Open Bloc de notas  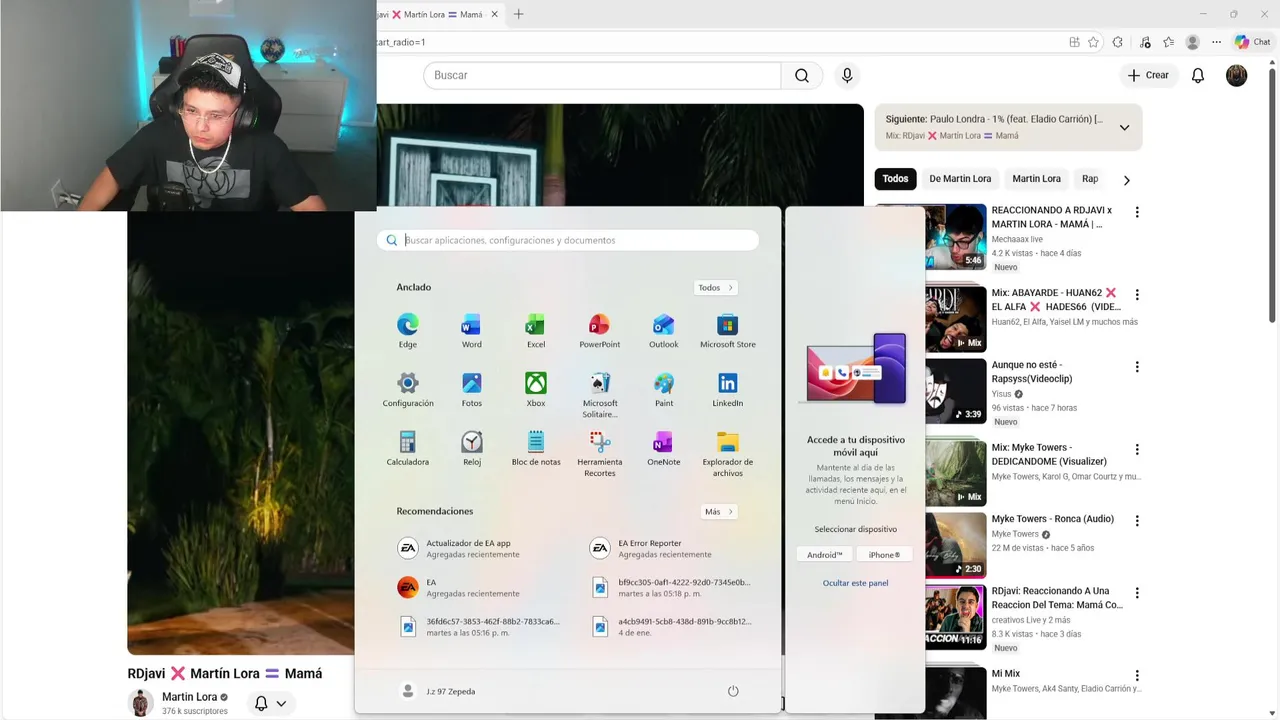[536, 449]
